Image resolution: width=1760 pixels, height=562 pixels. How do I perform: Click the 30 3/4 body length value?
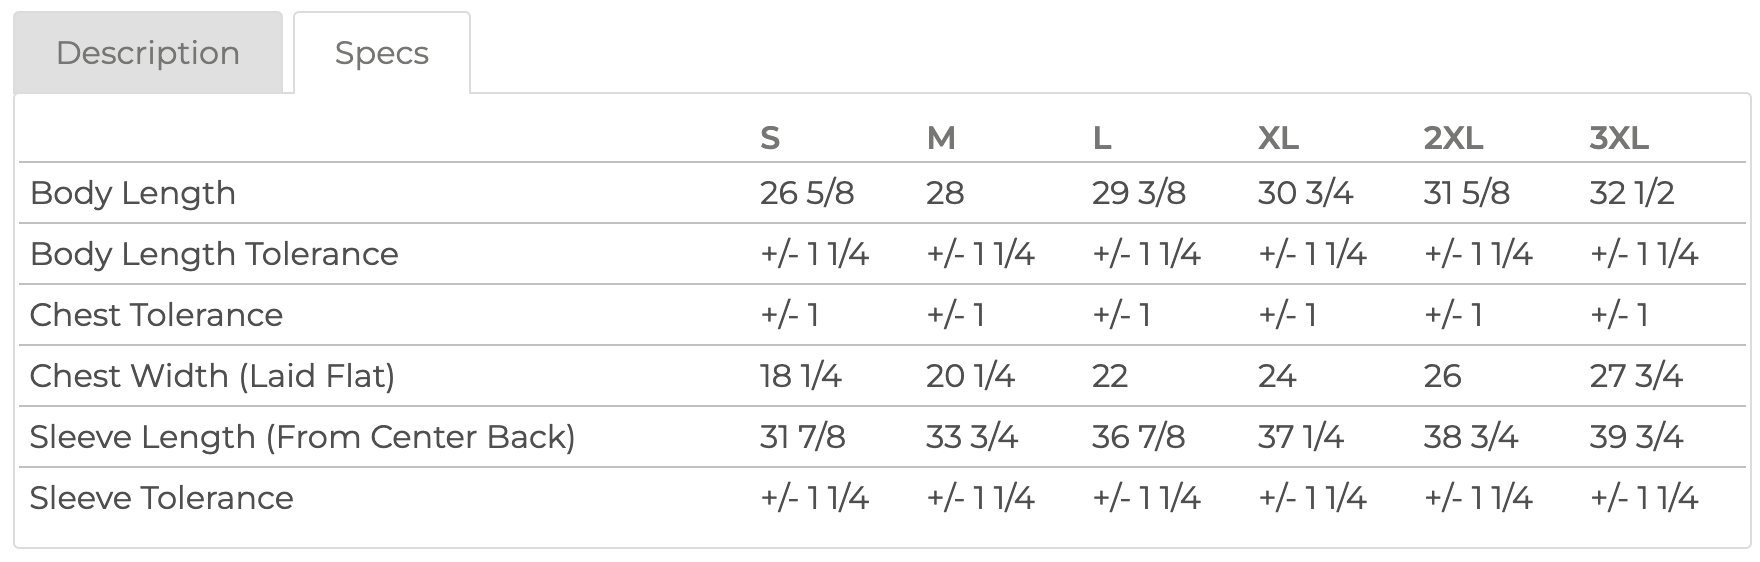[1305, 193]
